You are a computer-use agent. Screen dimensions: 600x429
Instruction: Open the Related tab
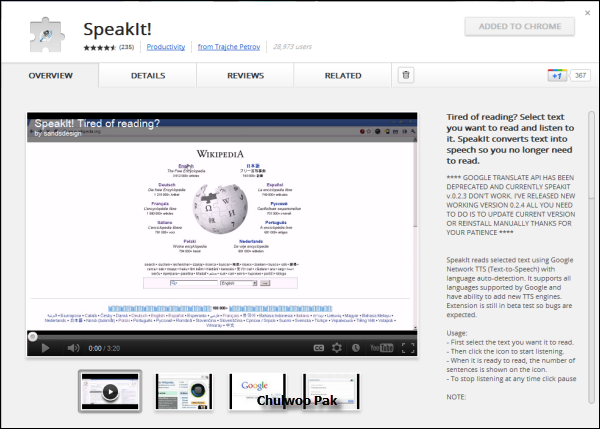pos(343,75)
